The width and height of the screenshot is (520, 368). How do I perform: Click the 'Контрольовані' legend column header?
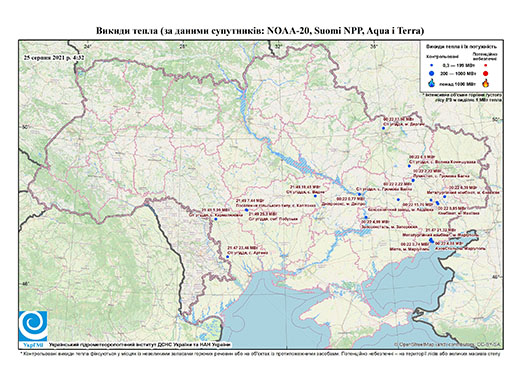coord(443,57)
